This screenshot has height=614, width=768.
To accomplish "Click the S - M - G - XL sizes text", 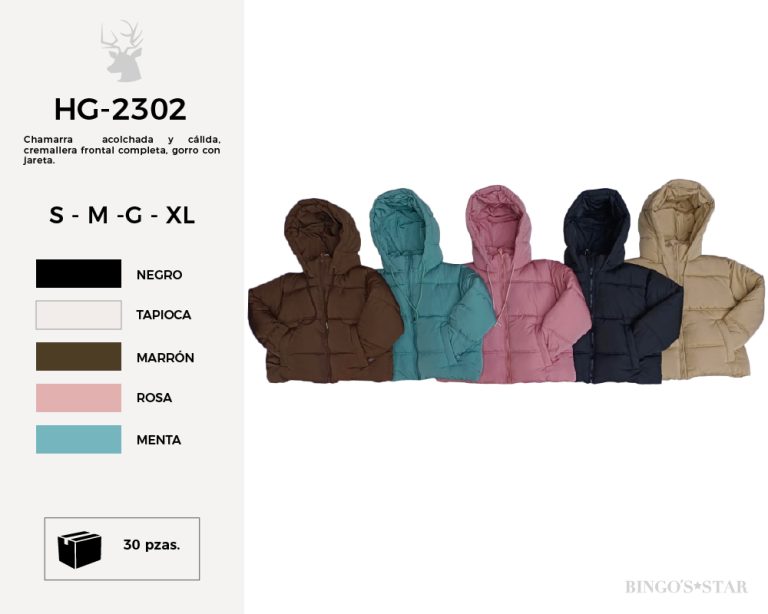I will (122, 215).
